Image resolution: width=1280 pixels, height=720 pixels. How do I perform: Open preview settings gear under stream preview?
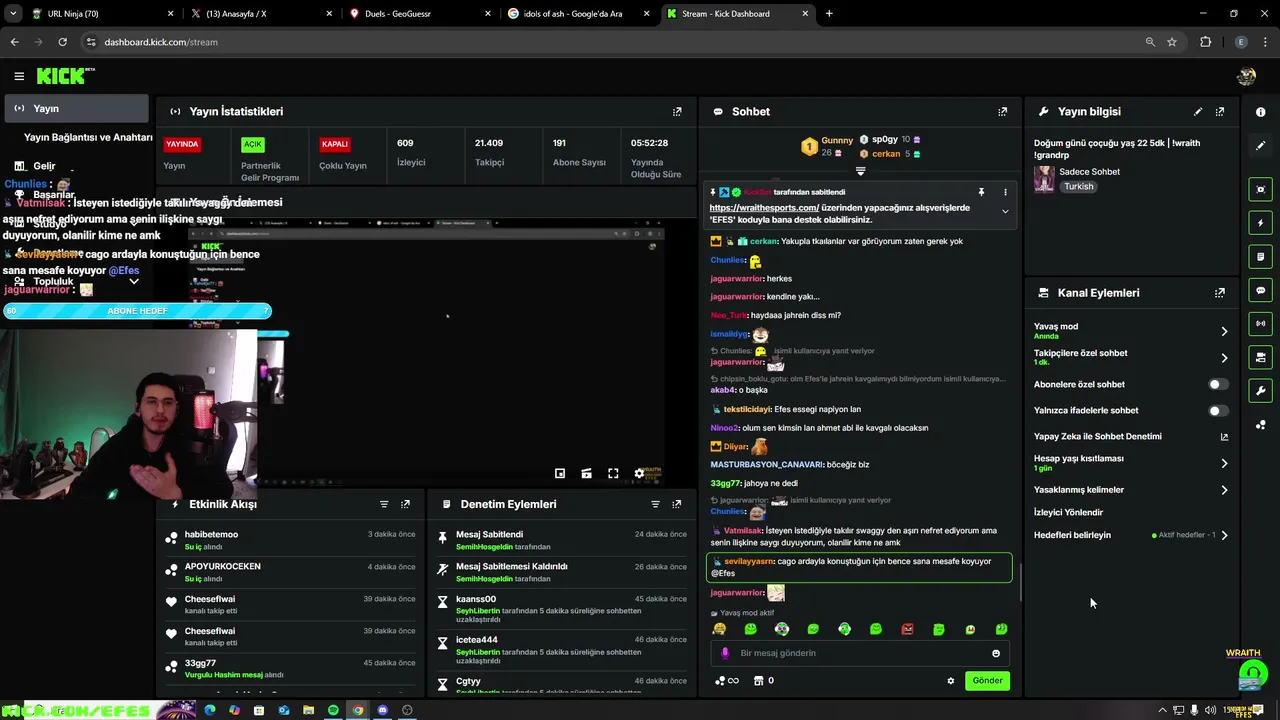[640, 474]
